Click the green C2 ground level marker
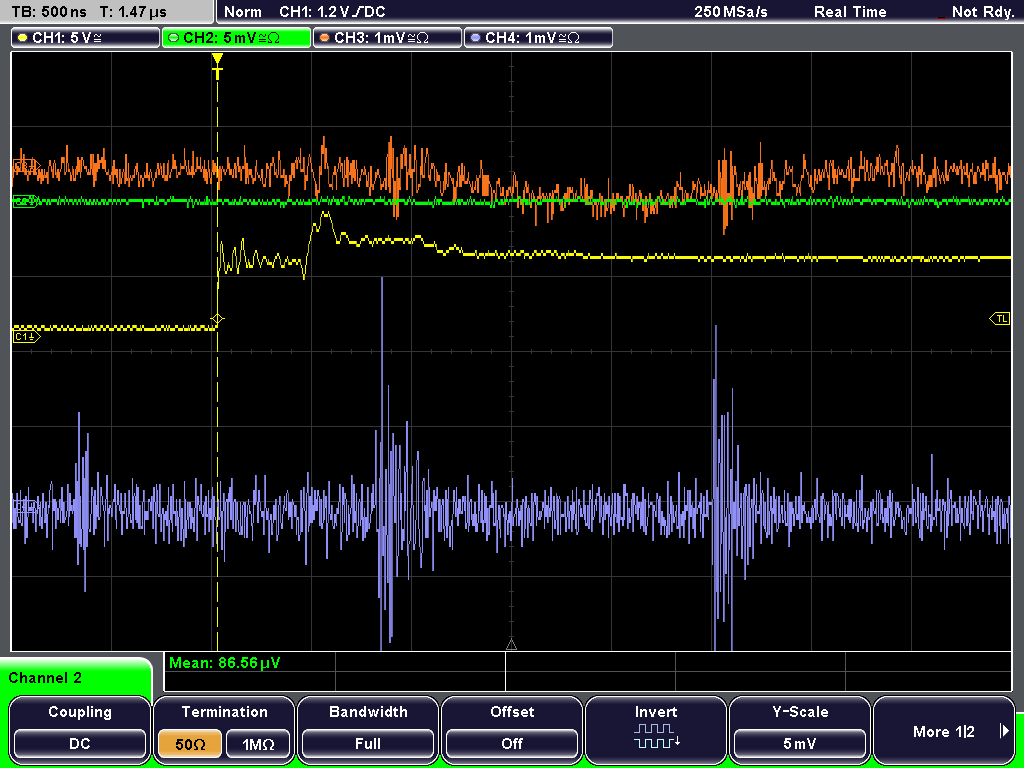 (x=25, y=201)
